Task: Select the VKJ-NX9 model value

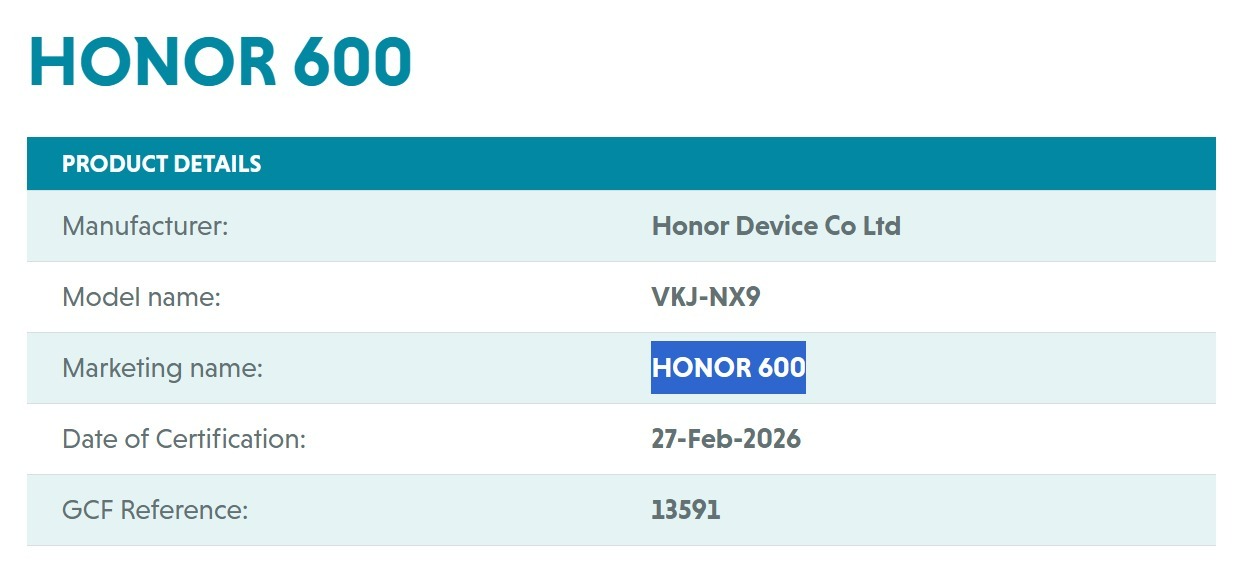Action: (706, 297)
